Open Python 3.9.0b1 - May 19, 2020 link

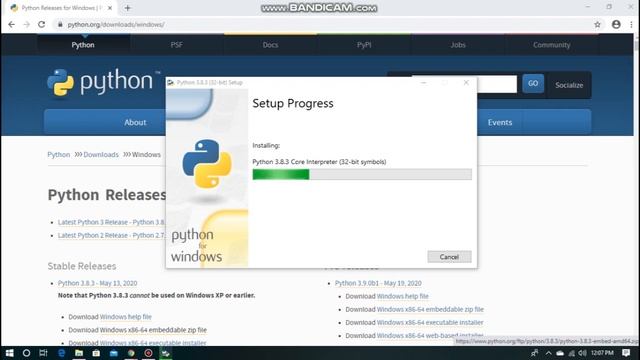pos(378,283)
